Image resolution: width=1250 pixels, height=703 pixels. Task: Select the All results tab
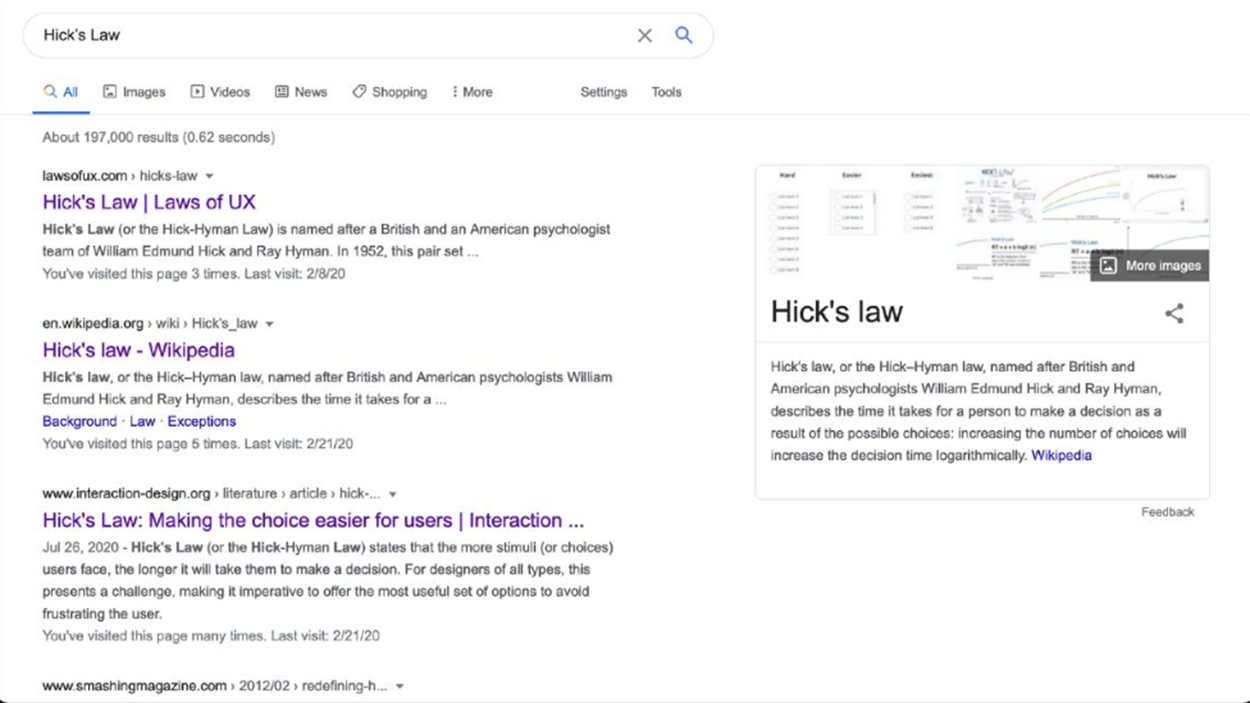click(60, 92)
